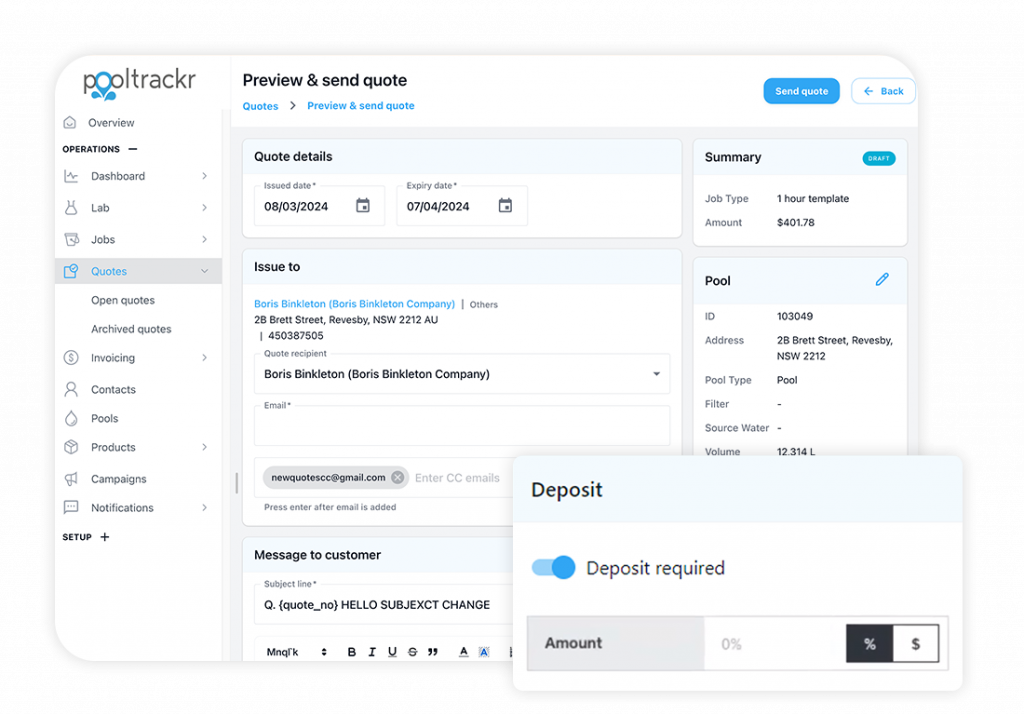The width and height of the screenshot is (1024, 715).
Task: Open the expiry date calendar picker
Action: 505,206
